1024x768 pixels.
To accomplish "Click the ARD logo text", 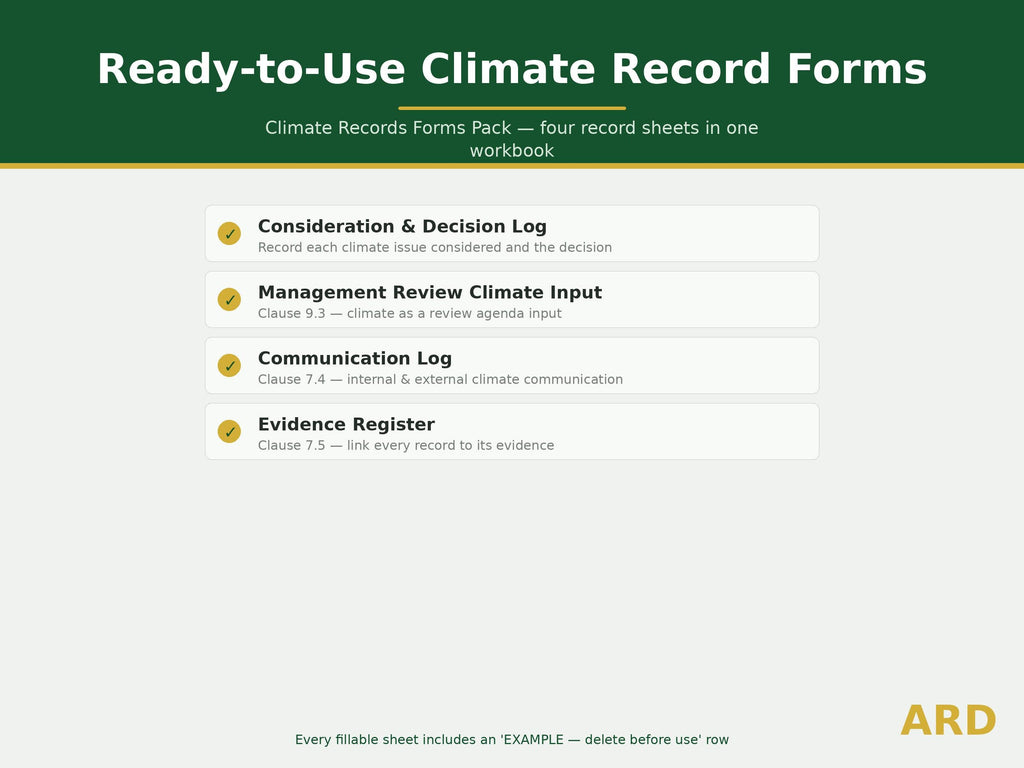I will [x=948, y=721].
